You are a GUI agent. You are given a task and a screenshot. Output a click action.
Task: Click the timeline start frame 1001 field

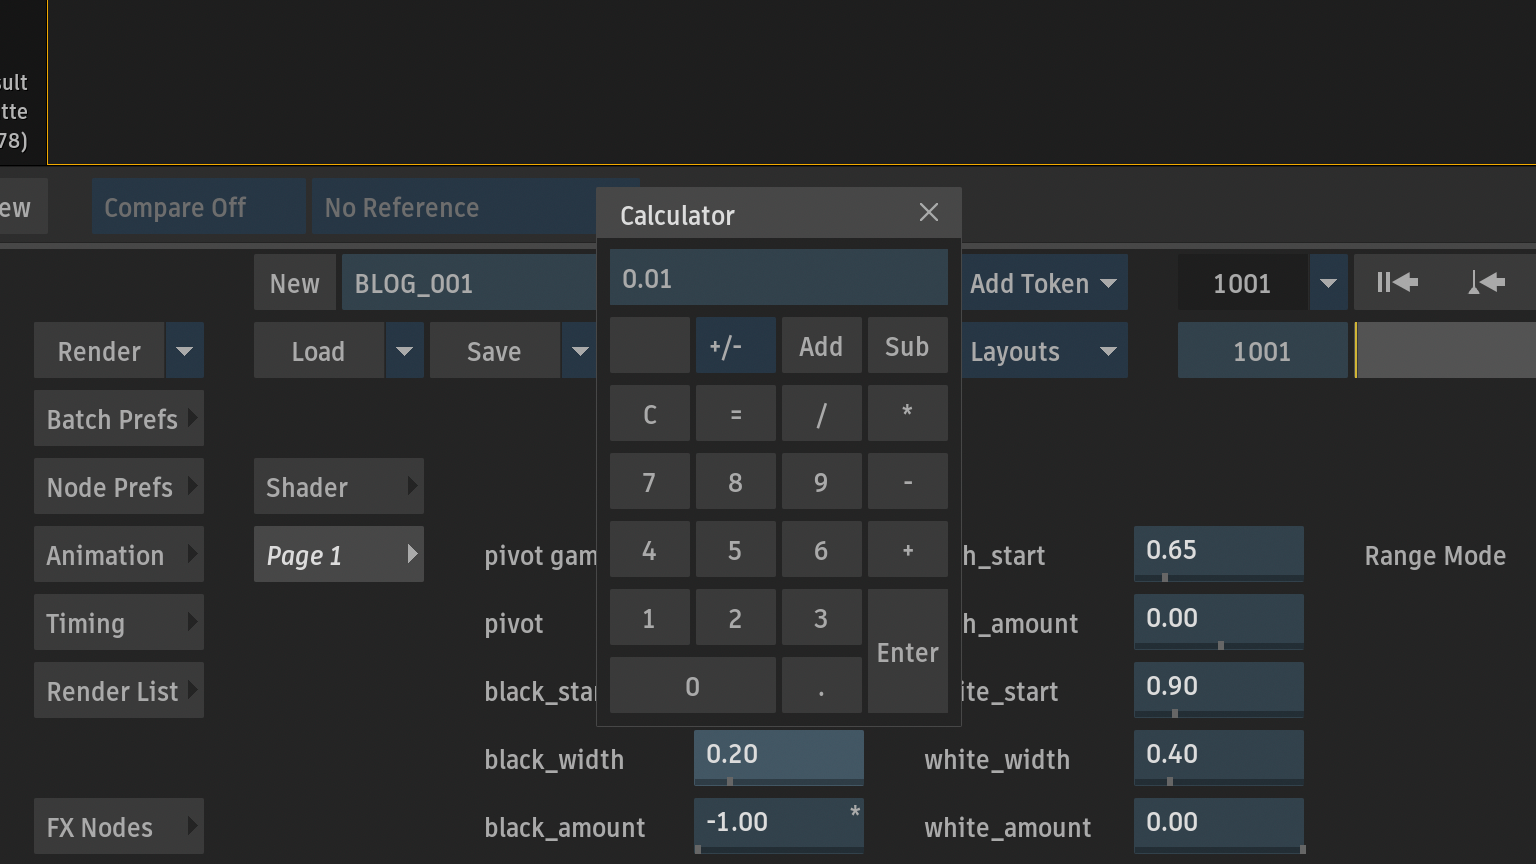1263,351
